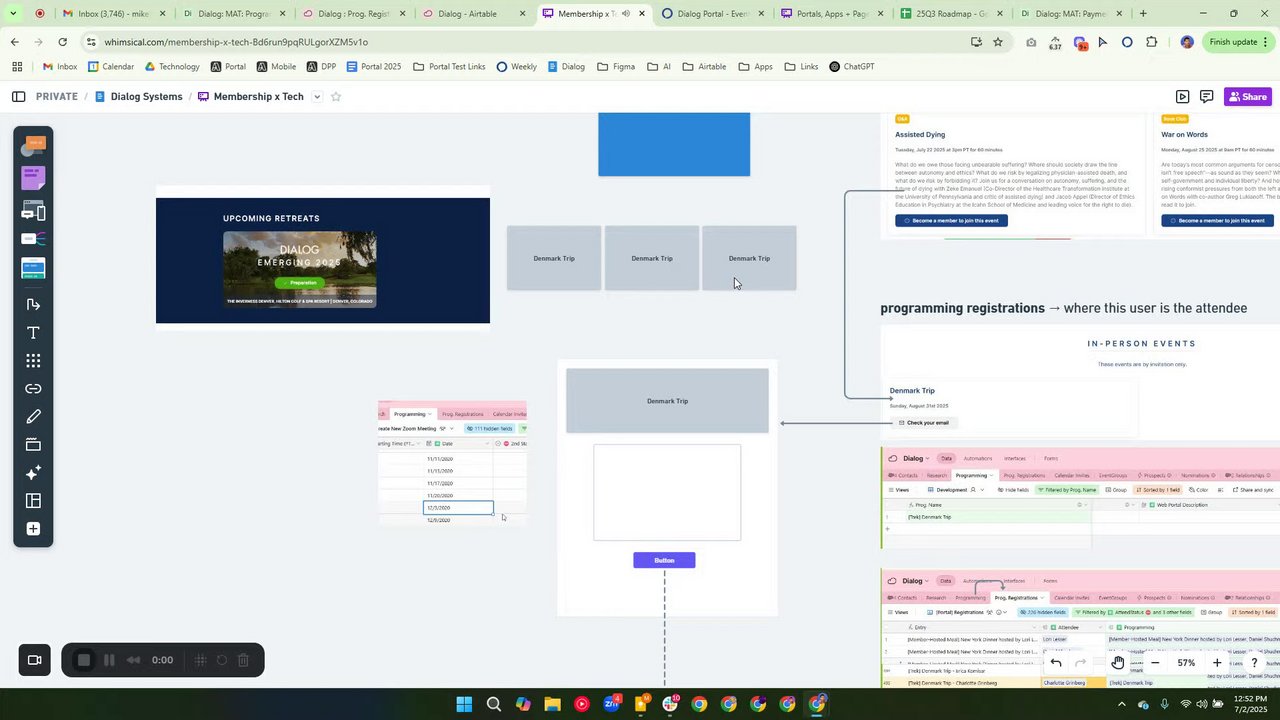
Task: Select the shapes tool in Whimsical toolbar
Action: (34, 147)
